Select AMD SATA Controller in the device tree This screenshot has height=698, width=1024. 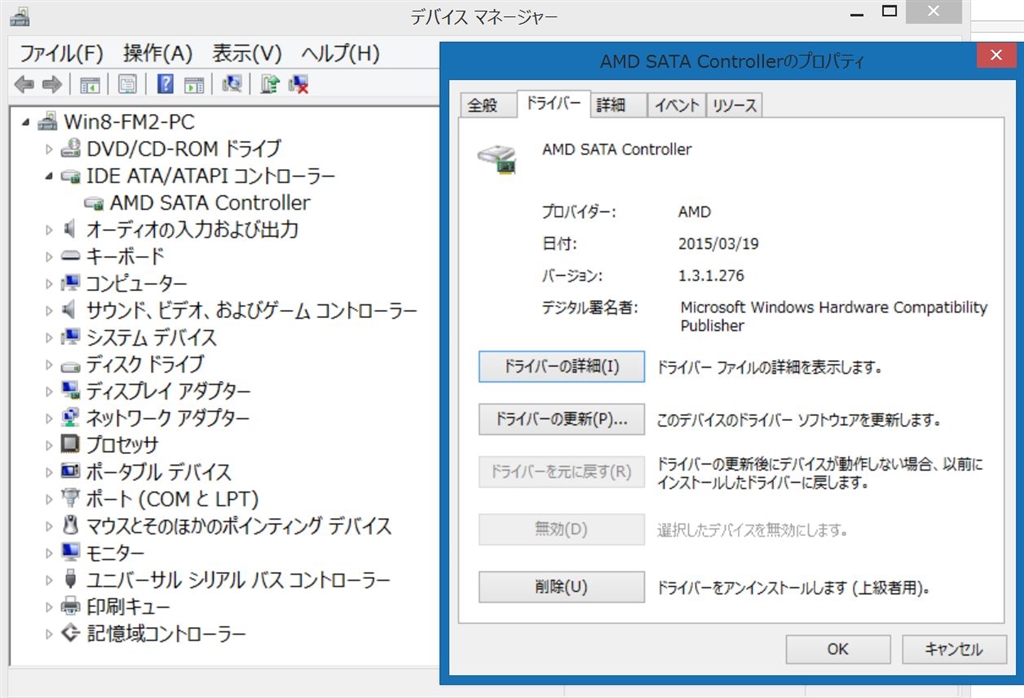[x=210, y=203]
